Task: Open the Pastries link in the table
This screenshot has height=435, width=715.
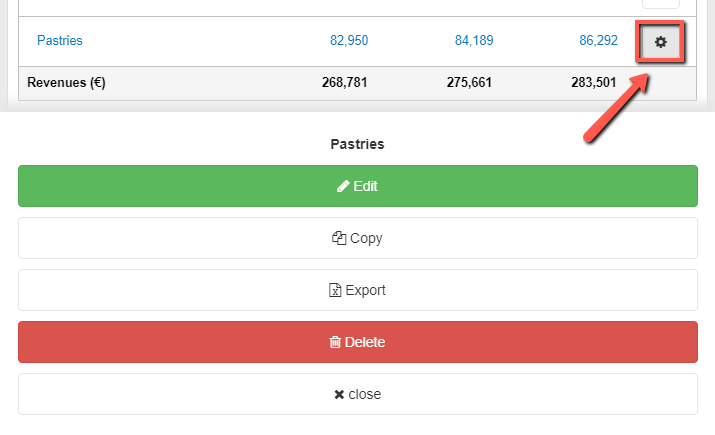Action: (59, 41)
